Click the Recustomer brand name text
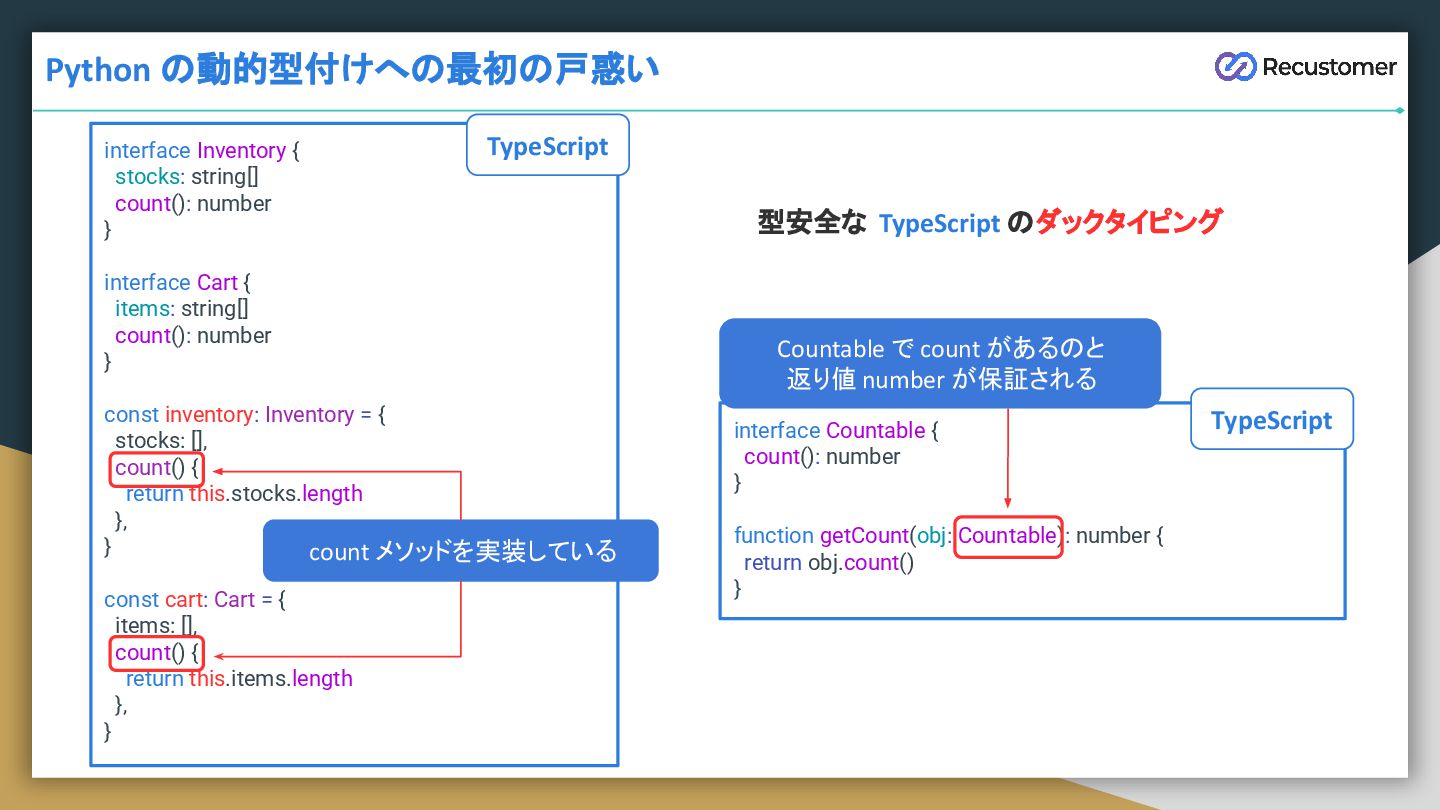 click(x=1329, y=67)
